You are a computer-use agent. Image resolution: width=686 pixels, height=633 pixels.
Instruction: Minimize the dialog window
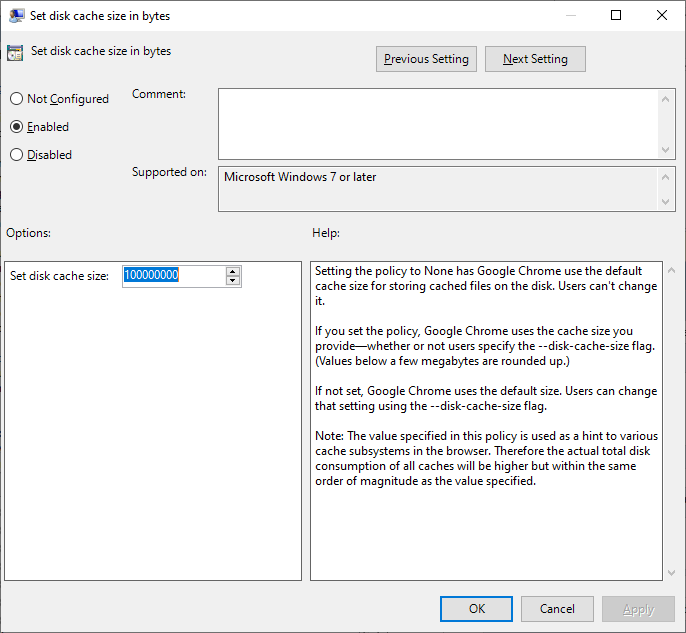(570, 16)
